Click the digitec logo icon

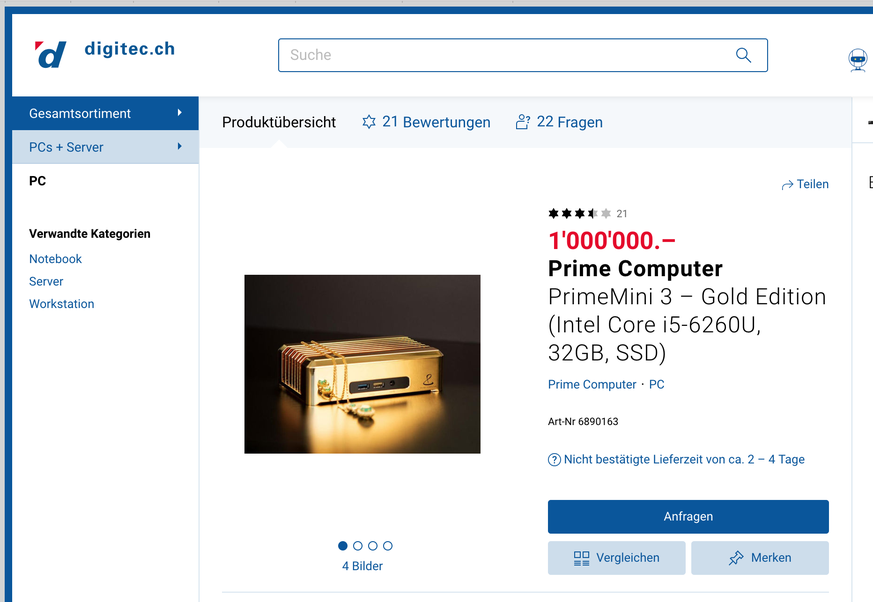[x=50, y=55]
